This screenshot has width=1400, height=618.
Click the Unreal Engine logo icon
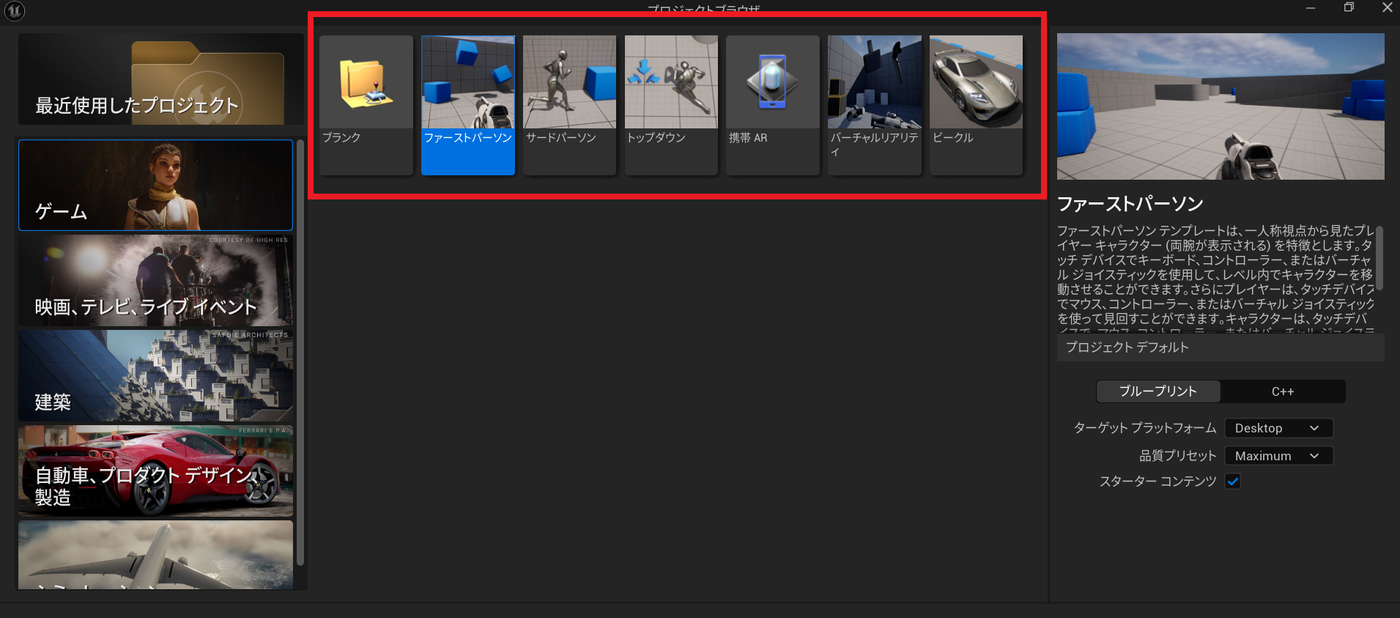point(15,11)
